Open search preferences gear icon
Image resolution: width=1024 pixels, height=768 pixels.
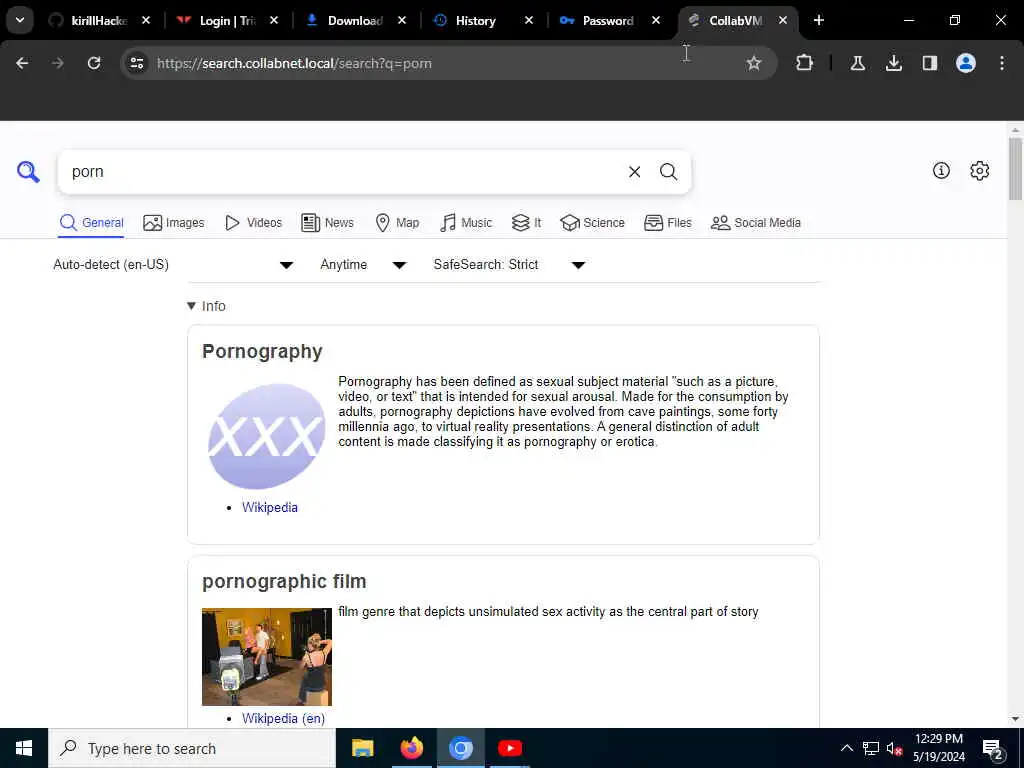tap(979, 170)
